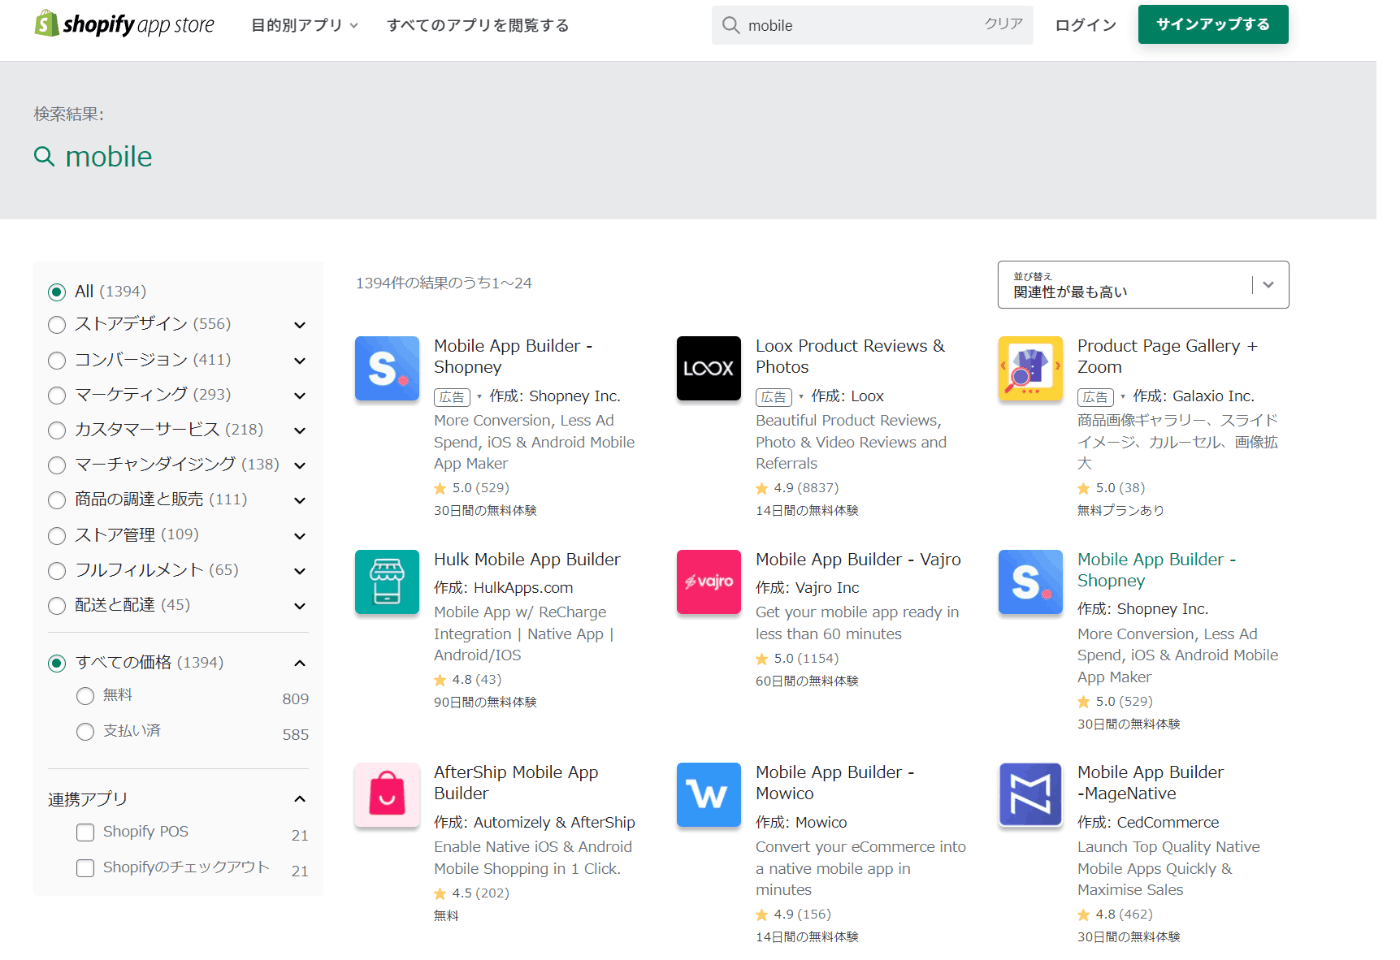Open the Hulk Mobile App Builder title link
This screenshot has height=960, width=1400.
coord(527,560)
